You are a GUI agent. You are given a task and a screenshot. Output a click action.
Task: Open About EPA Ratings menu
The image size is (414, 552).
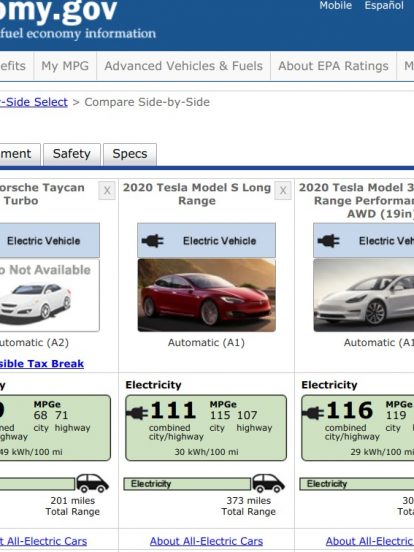click(333, 66)
